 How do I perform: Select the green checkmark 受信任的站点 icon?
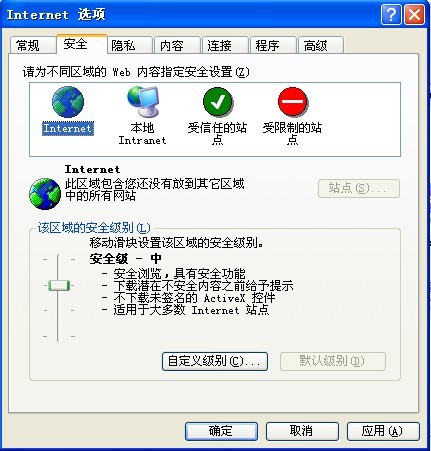217,102
